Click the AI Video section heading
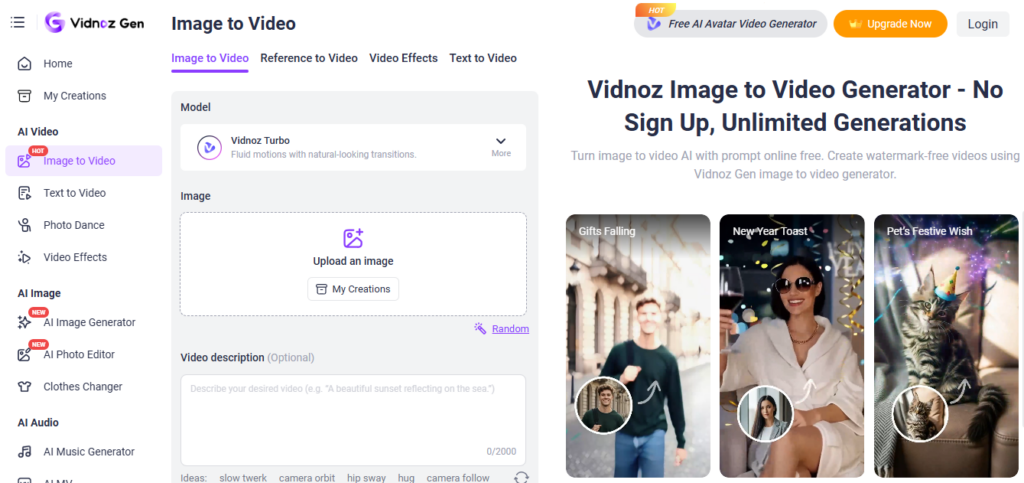Image resolution: width=1024 pixels, height=483 pixels. pyautogui.click(x=38, y=132)
